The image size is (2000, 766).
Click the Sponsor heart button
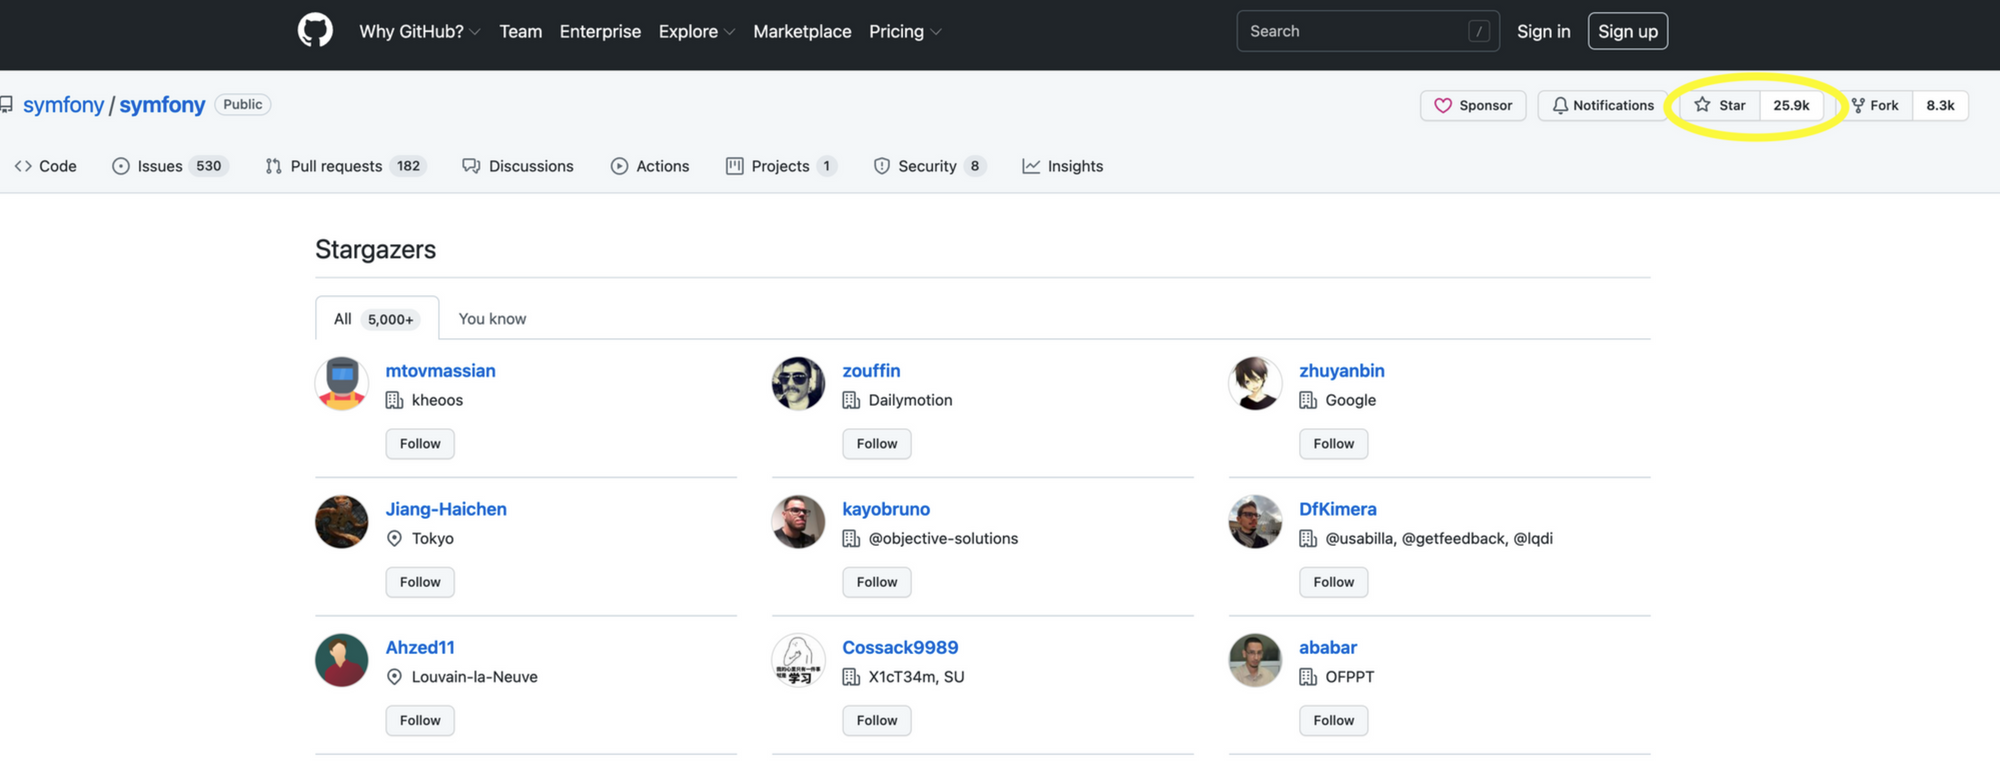click(1473, 105)
